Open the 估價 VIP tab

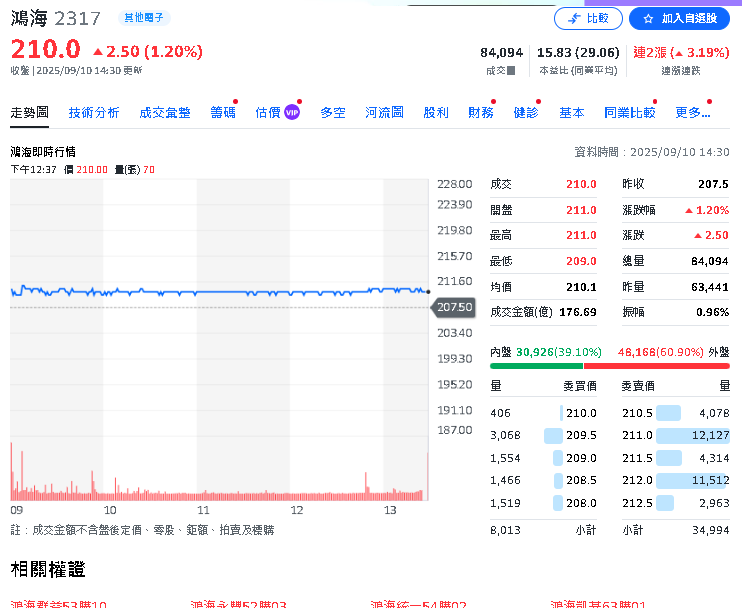point(277,113)
